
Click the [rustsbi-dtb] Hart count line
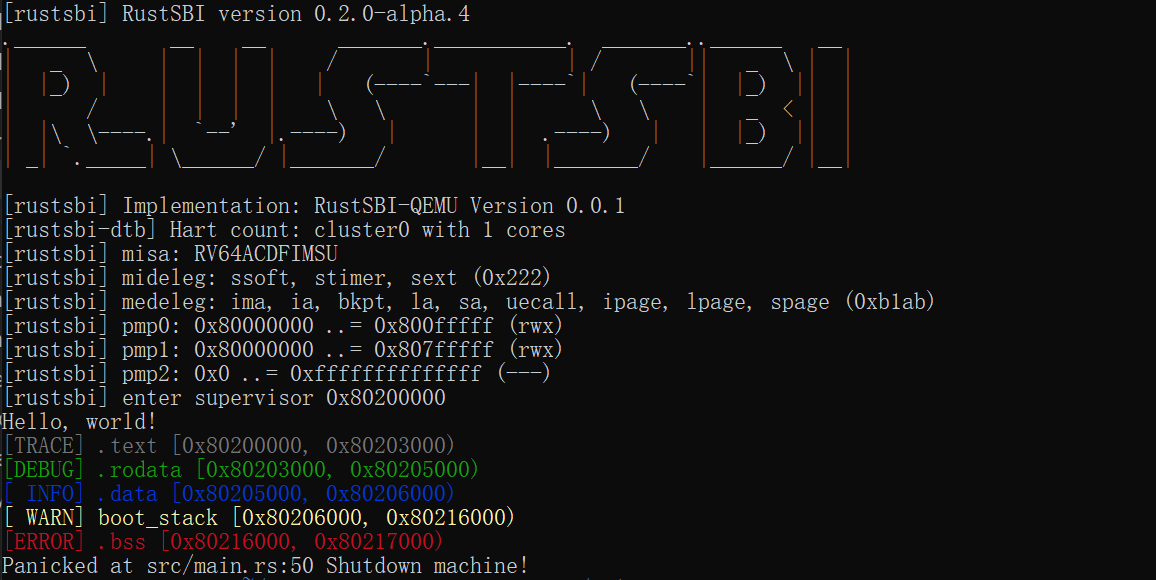click(x=284, y=230)
